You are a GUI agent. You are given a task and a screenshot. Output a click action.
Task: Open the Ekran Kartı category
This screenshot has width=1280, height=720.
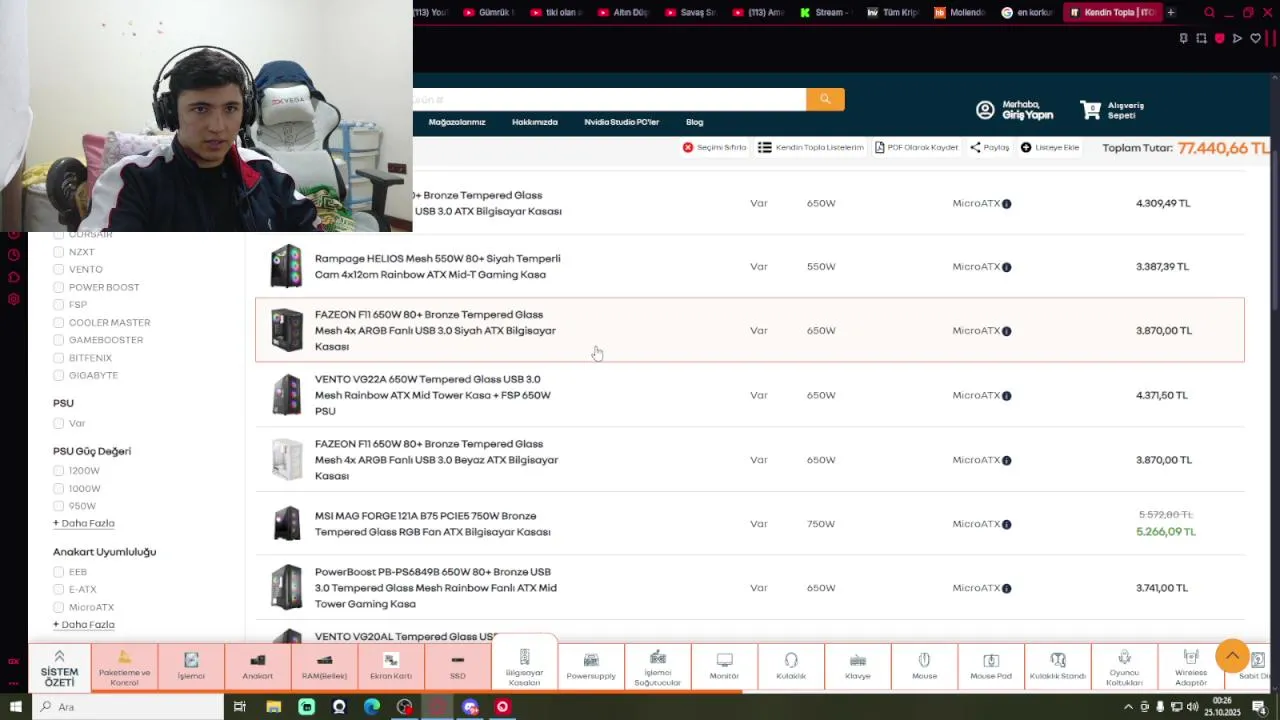[x=391, y=667]
